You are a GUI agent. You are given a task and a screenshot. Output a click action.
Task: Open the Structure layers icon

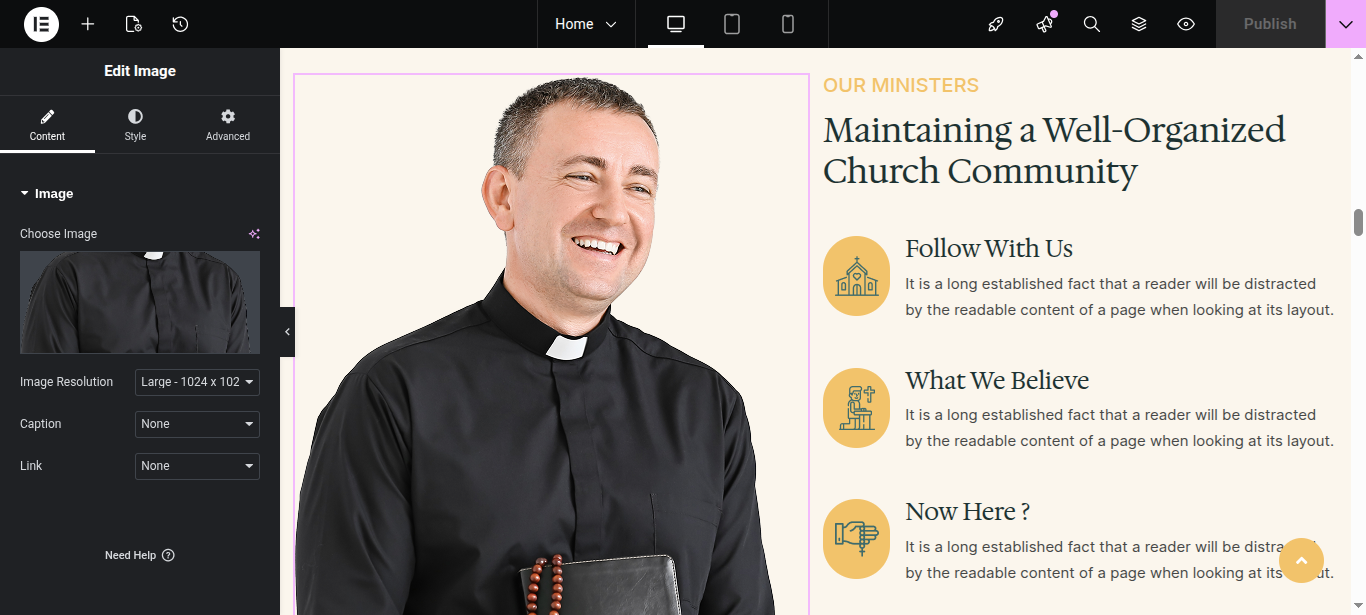(1139, 24)
